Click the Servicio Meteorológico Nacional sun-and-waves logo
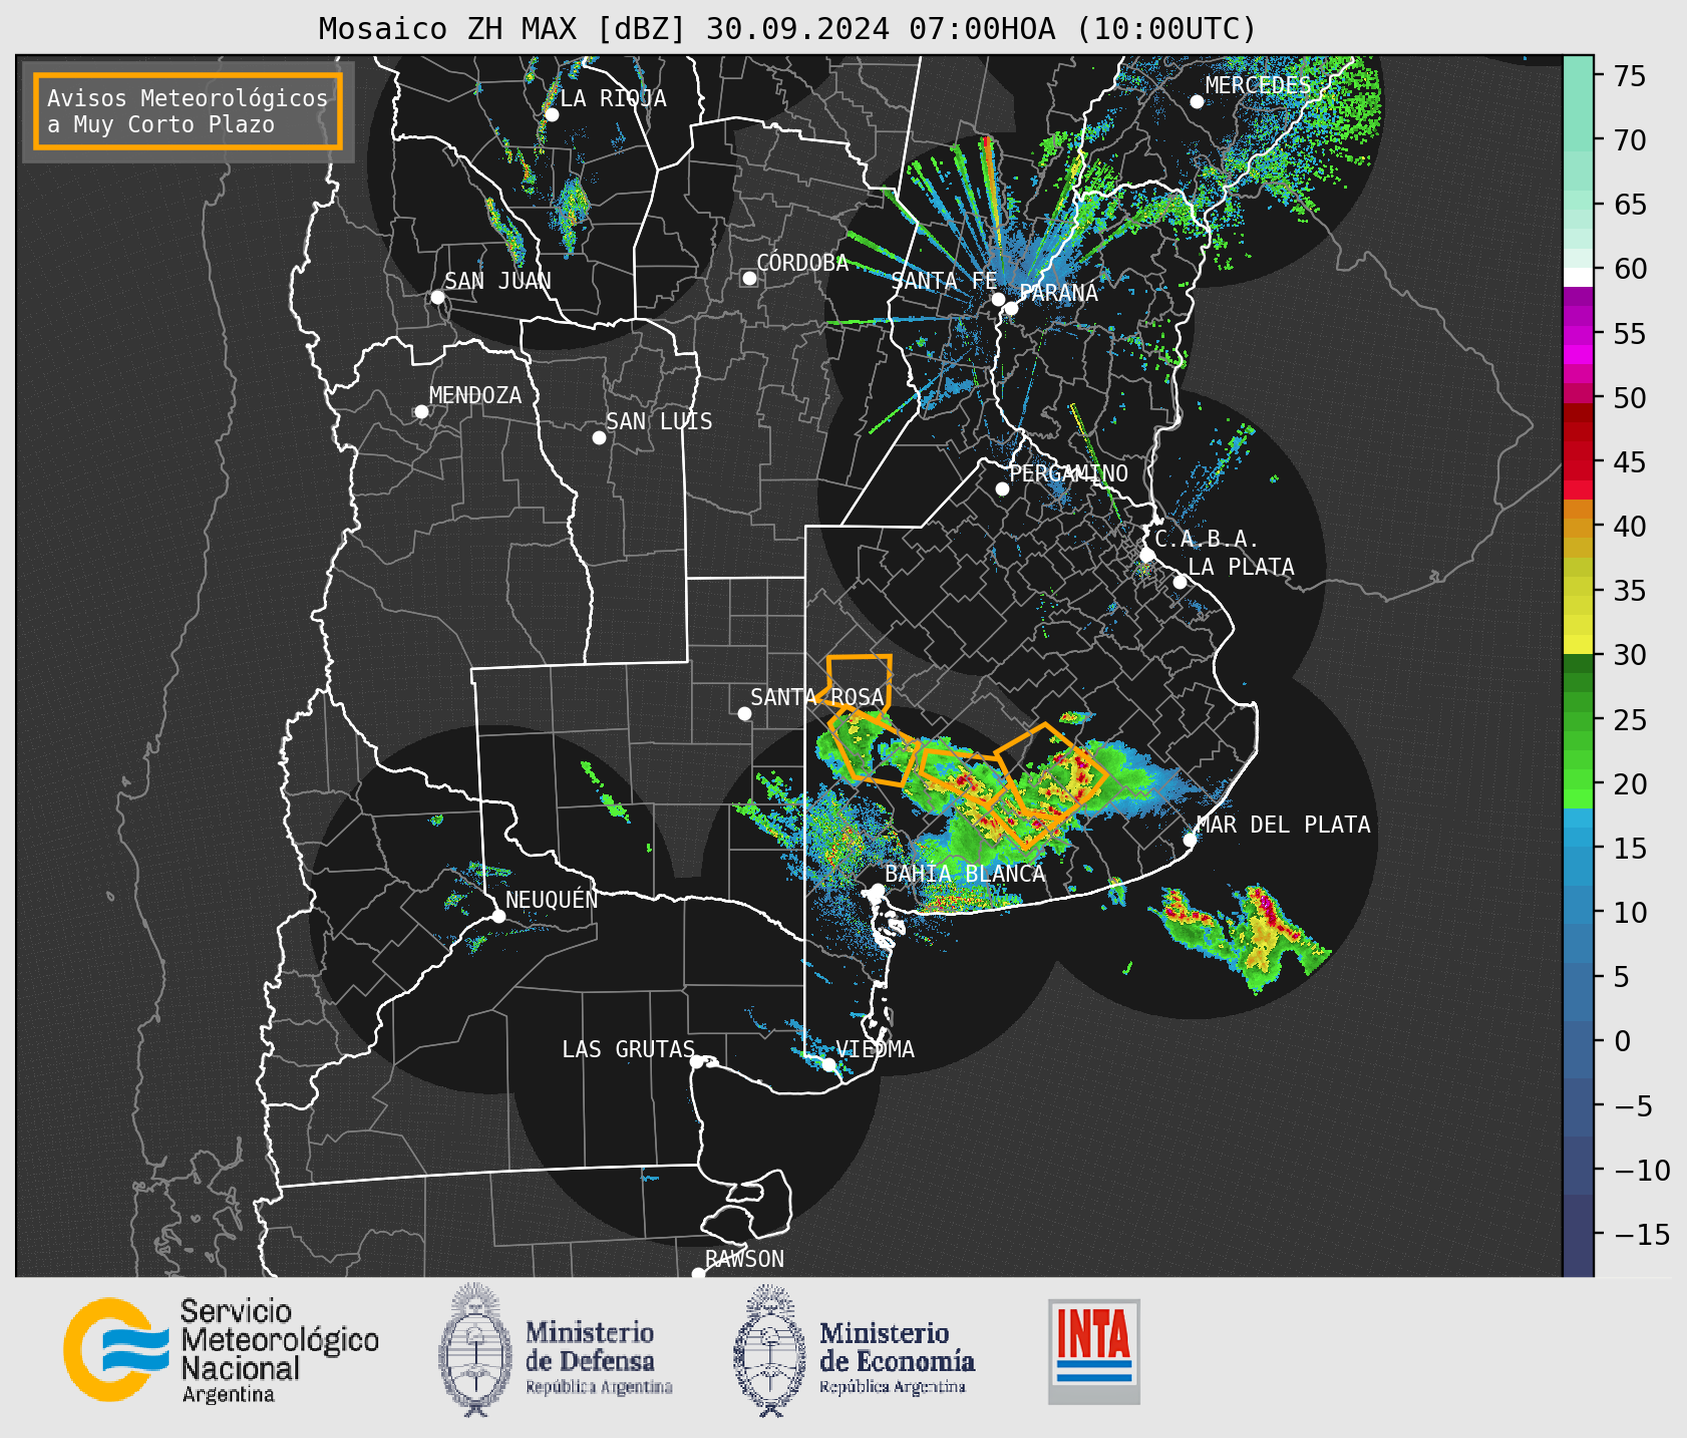 [x=116, y=1349]
